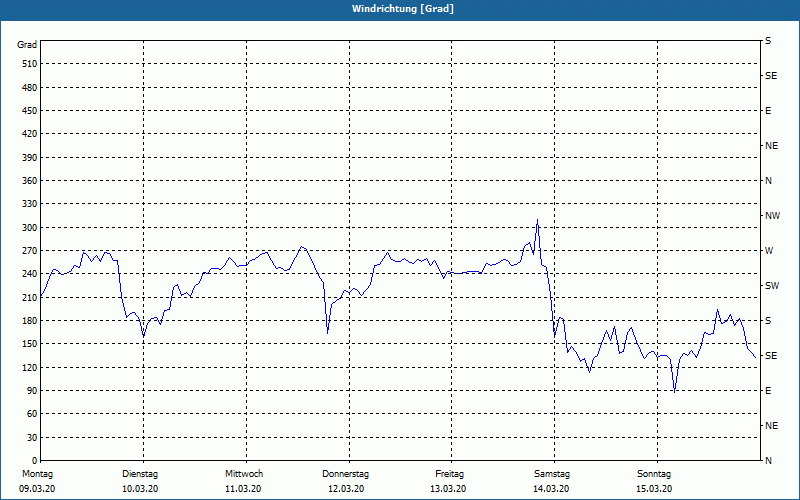
Task: Select the 60 y-axis value
Action: [x=32, y=414]
